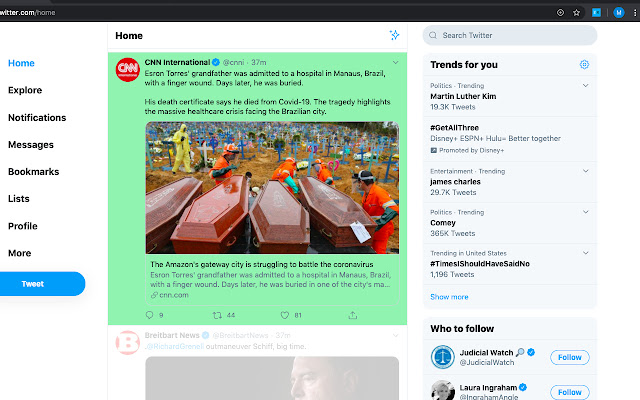Expand options on CNN International tweet
Viewport: 640px width, 400px height.
point(396,62)
